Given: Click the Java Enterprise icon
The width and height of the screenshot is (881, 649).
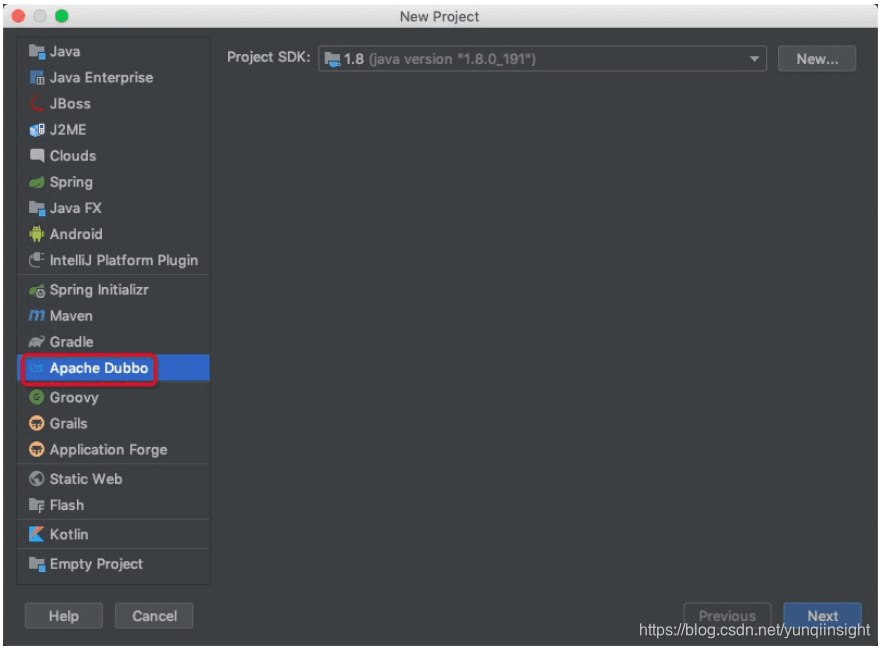Looking at the screenshot, I should 37,78.
